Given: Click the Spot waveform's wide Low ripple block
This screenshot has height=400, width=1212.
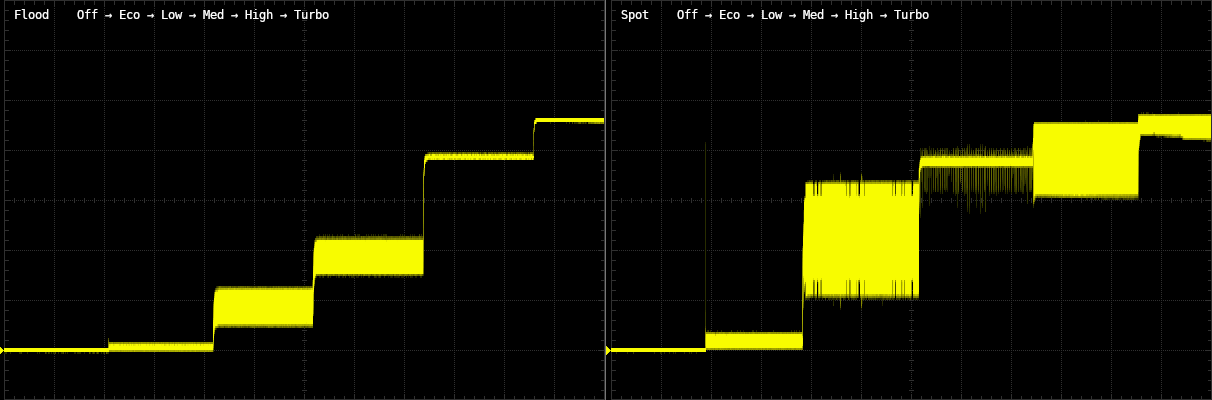Looking at the screenshot, I should [861, 239].
